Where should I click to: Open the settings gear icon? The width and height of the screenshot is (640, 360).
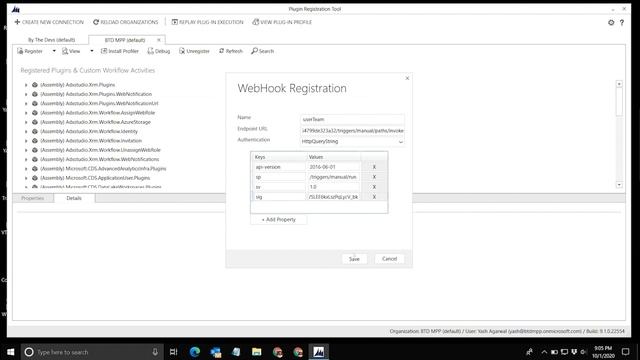click(x=611, y=22)
